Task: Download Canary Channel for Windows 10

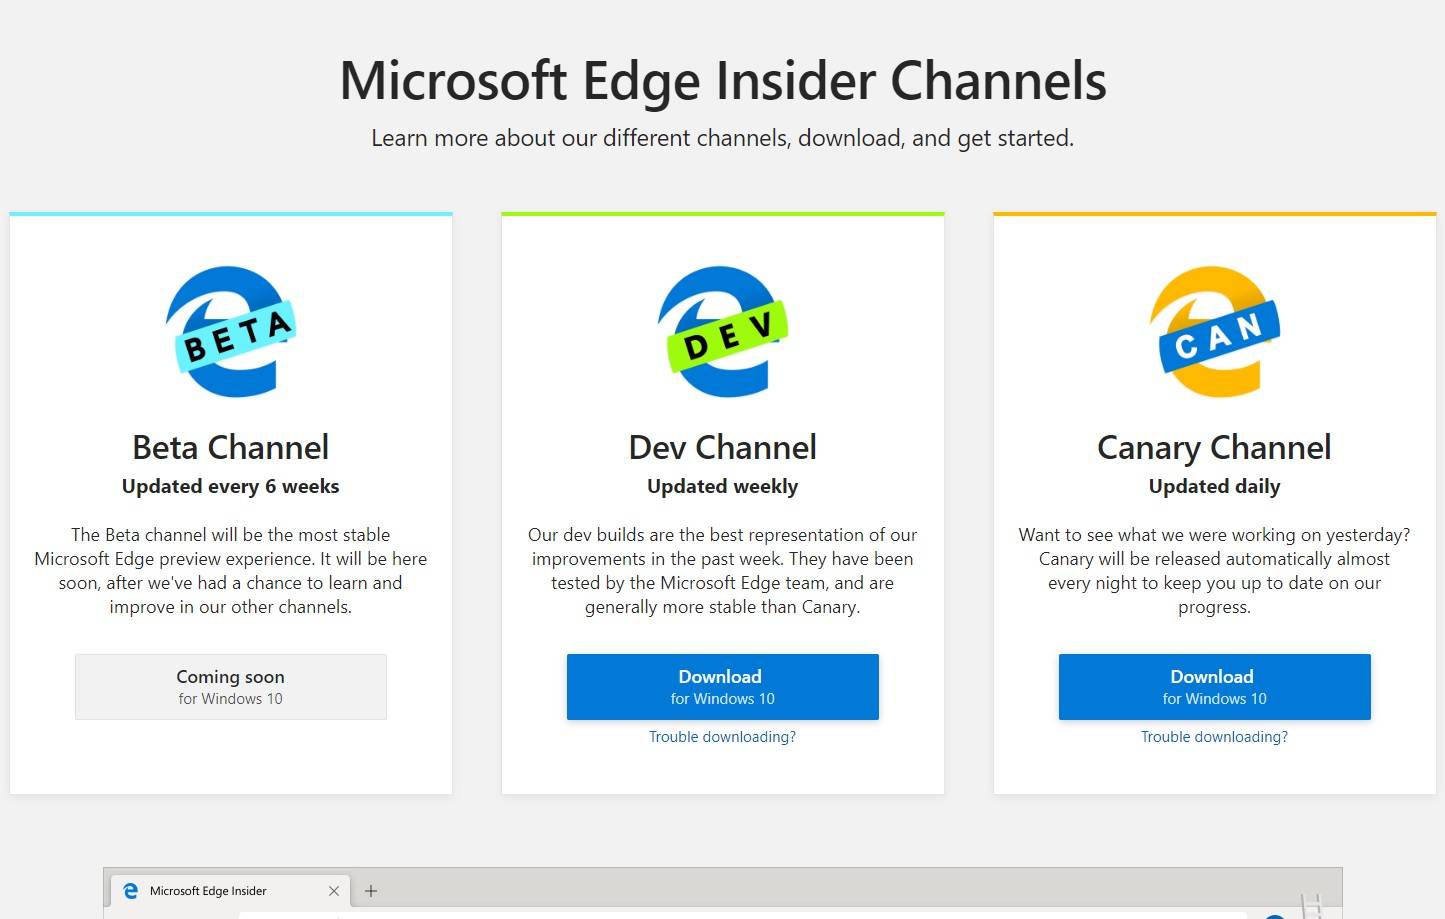Action: click(1215, 687)
